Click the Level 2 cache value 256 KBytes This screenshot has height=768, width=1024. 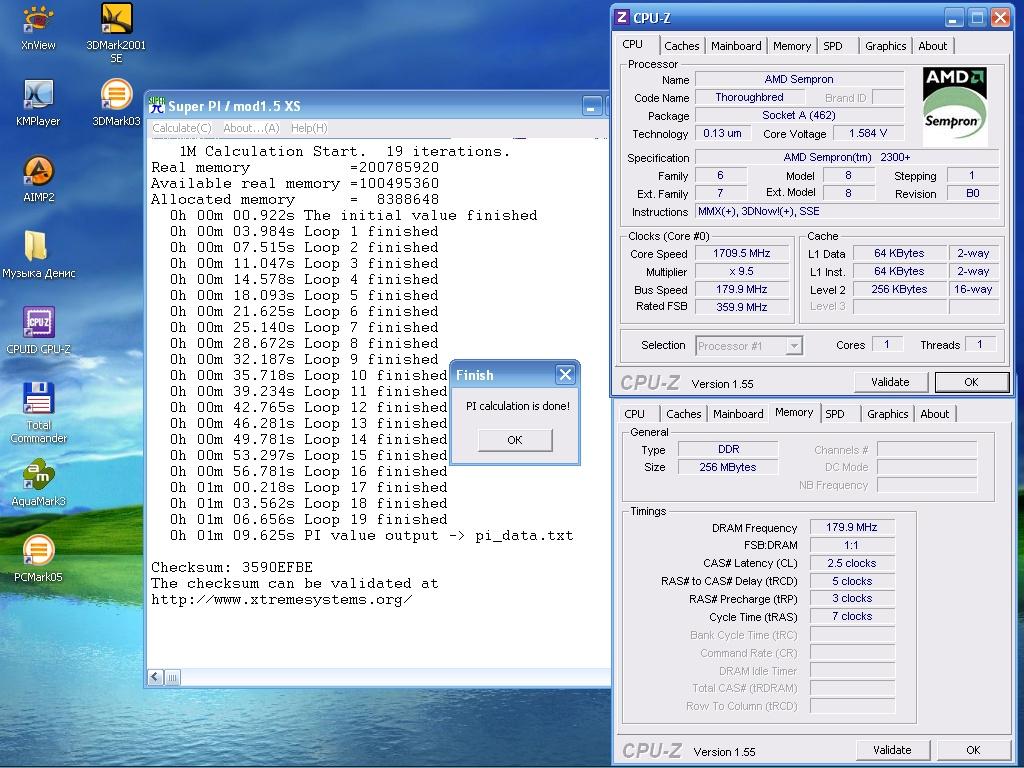click(899, 289)
